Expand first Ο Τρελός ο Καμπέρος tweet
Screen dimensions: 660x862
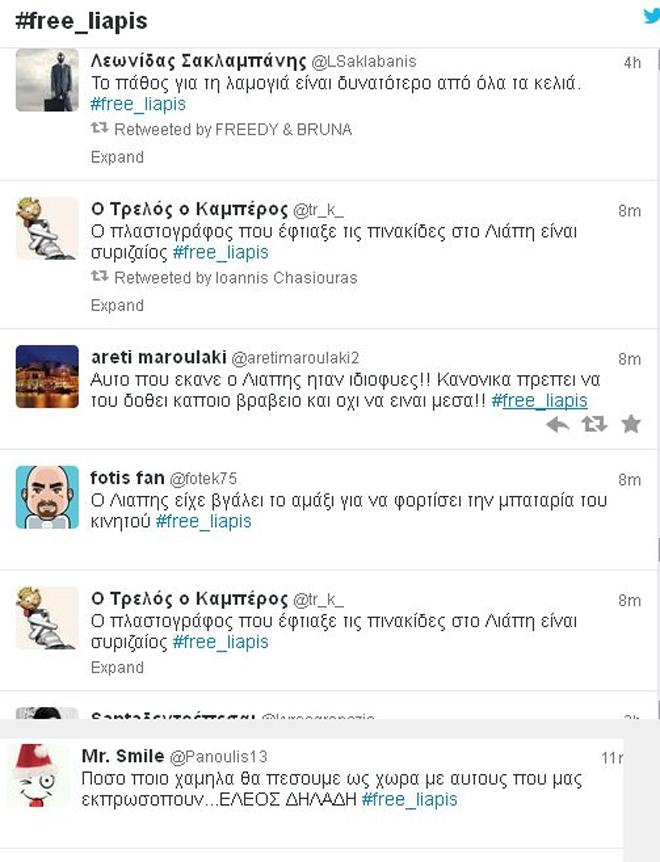click(x=117, y=305)
